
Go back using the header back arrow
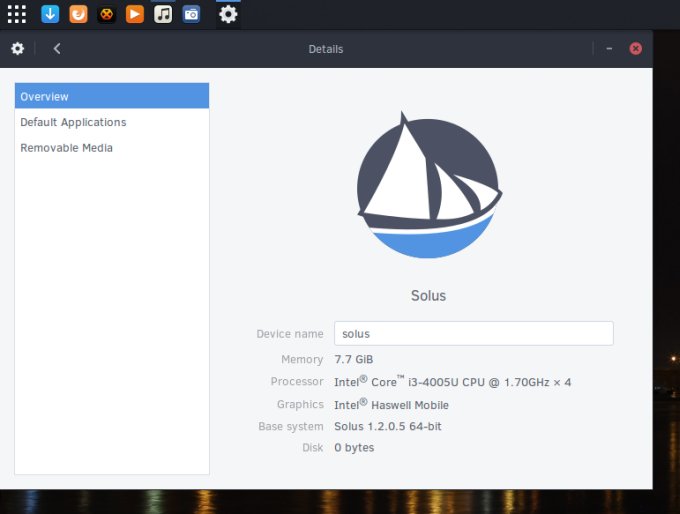pos(57,49)
